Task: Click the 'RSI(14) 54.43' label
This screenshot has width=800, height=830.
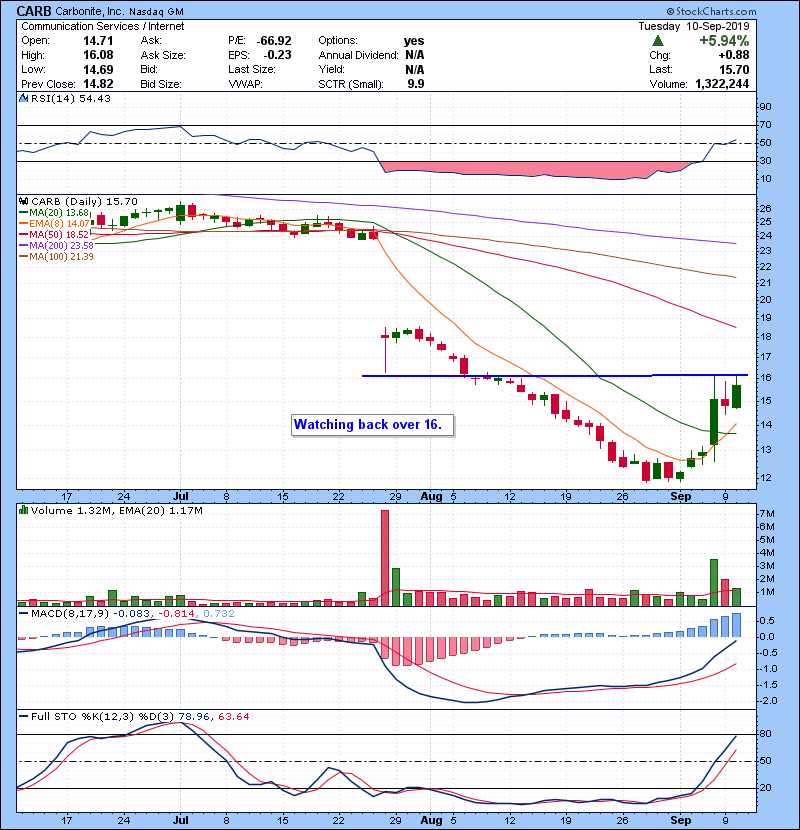Action: click(71, 98)
